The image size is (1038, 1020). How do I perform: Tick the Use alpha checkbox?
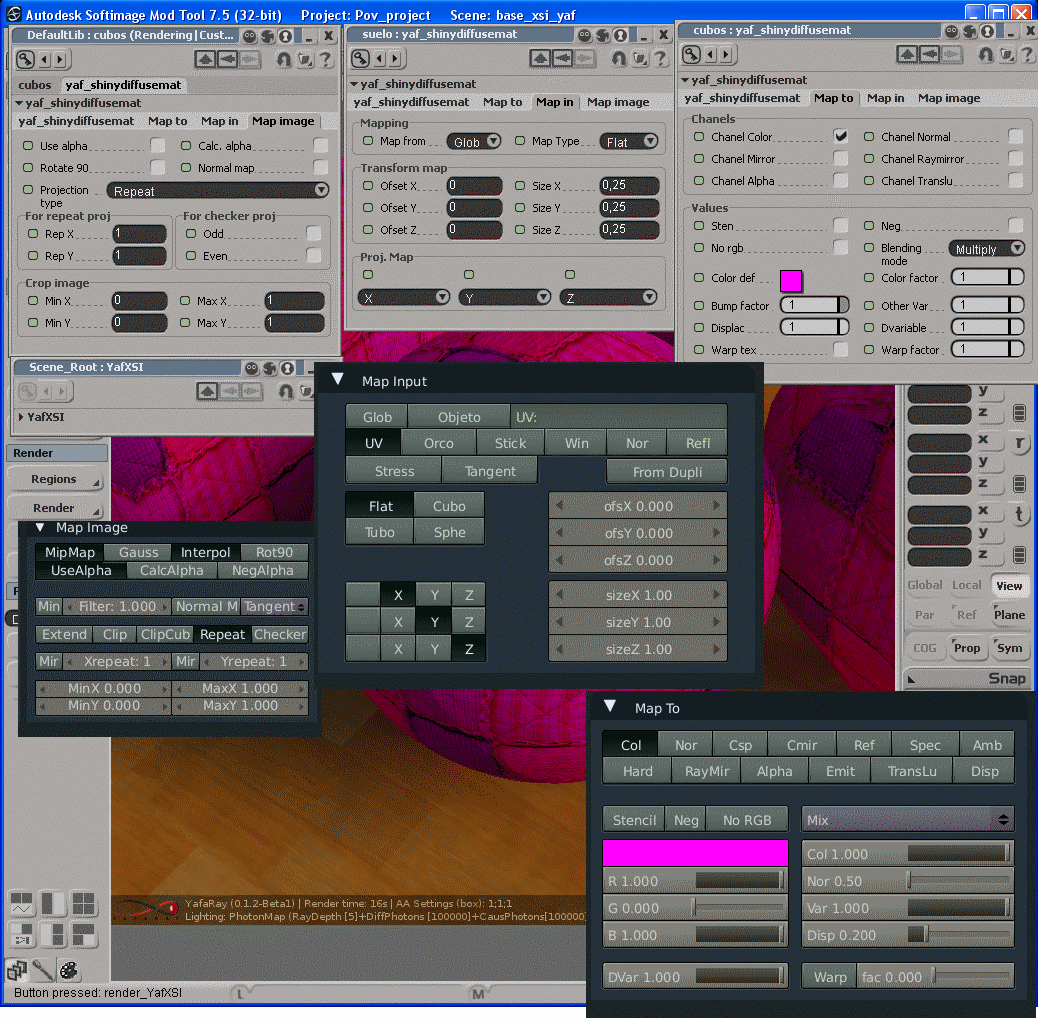pyautogui.click(x=158, y=145)
